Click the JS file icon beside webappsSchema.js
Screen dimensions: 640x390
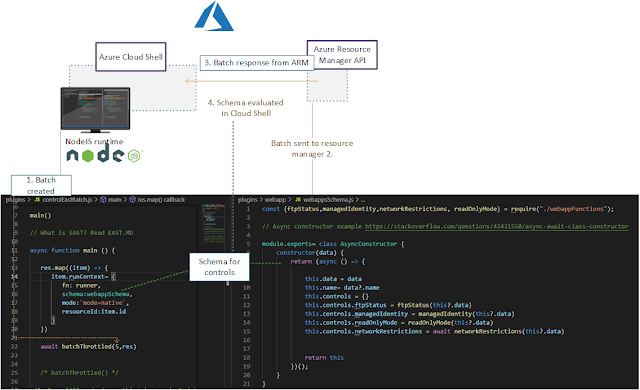point(298,199)
